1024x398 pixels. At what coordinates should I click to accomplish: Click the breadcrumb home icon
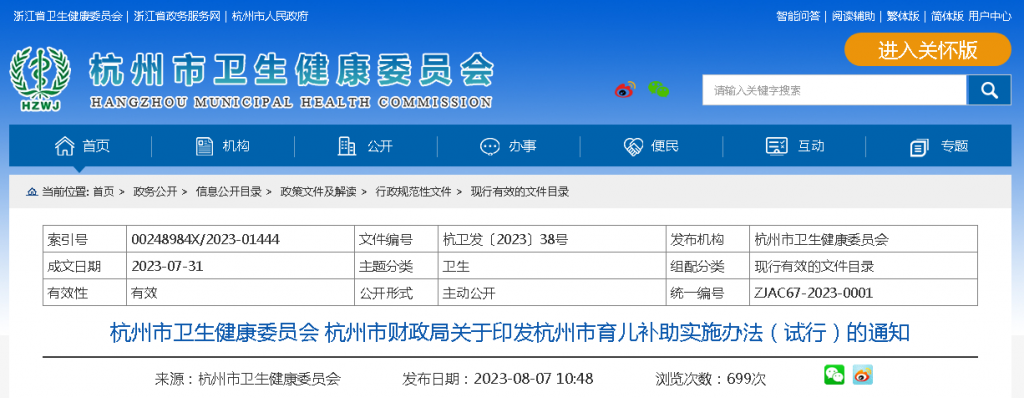32,192
